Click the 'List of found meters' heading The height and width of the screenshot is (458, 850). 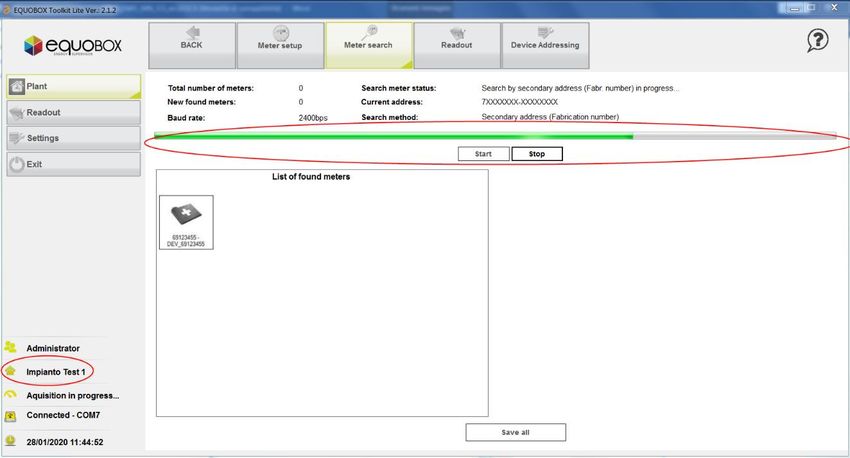[x=311, y=177]
